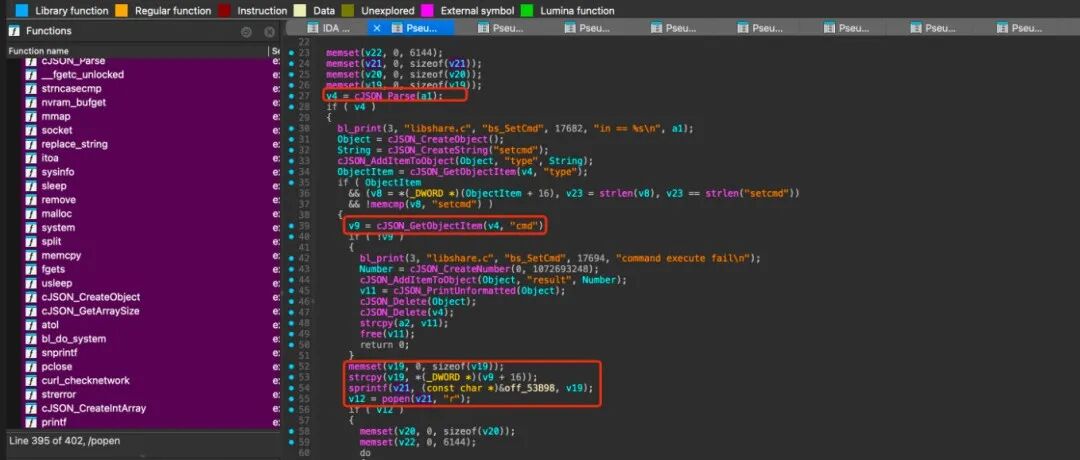Close the Functions panel

pos(269,32)
